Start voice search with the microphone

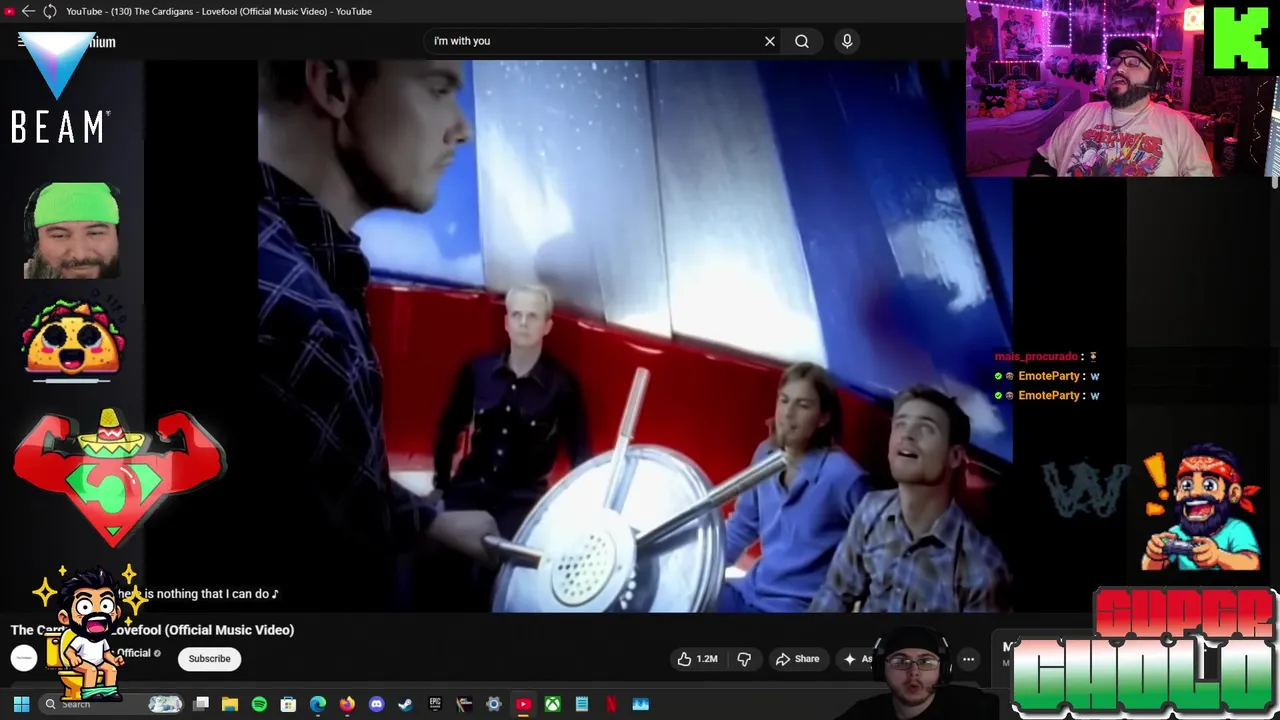(847, 41)
